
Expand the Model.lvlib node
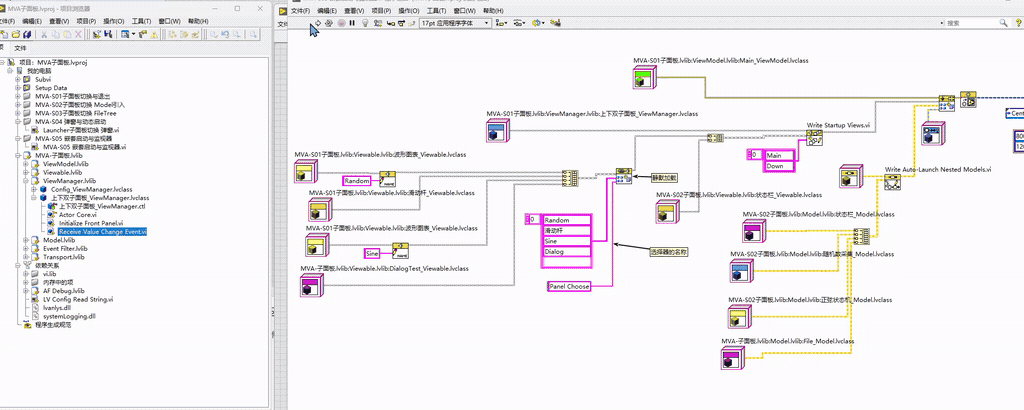(26, 240)
